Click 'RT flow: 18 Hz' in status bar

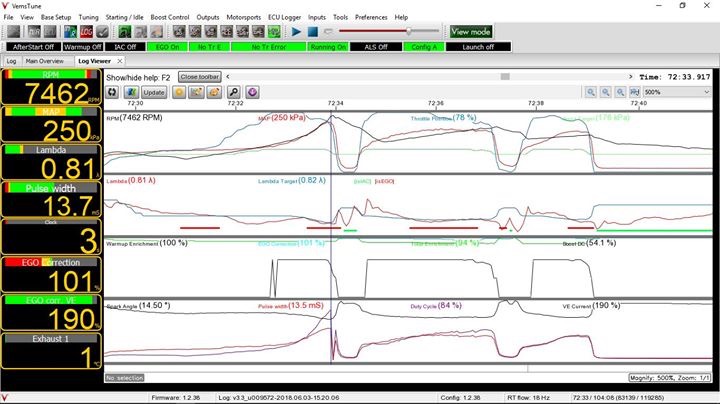(528, 398)
